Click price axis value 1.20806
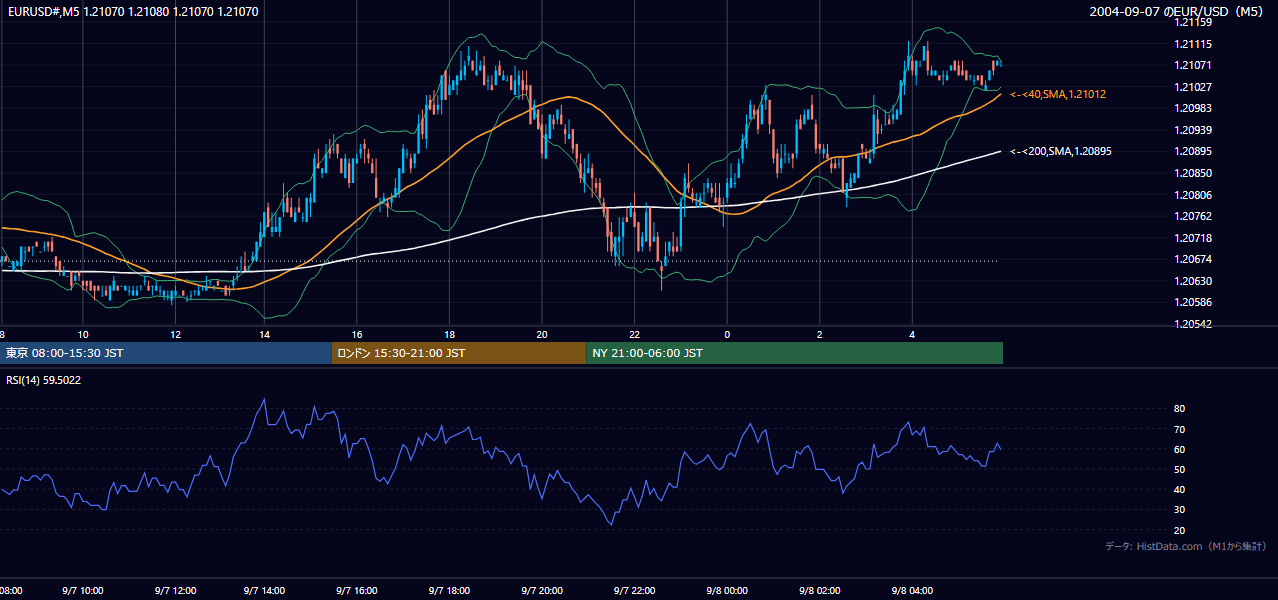Image resolution: width=1278 pixels, height=600 pixels. (1194, 195)
